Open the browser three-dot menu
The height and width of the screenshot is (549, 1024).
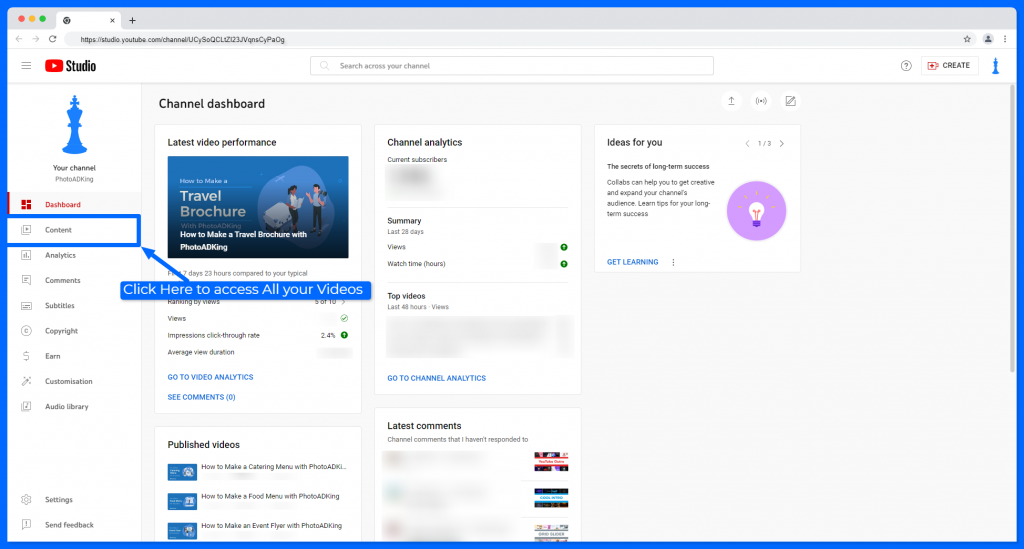1005,39
